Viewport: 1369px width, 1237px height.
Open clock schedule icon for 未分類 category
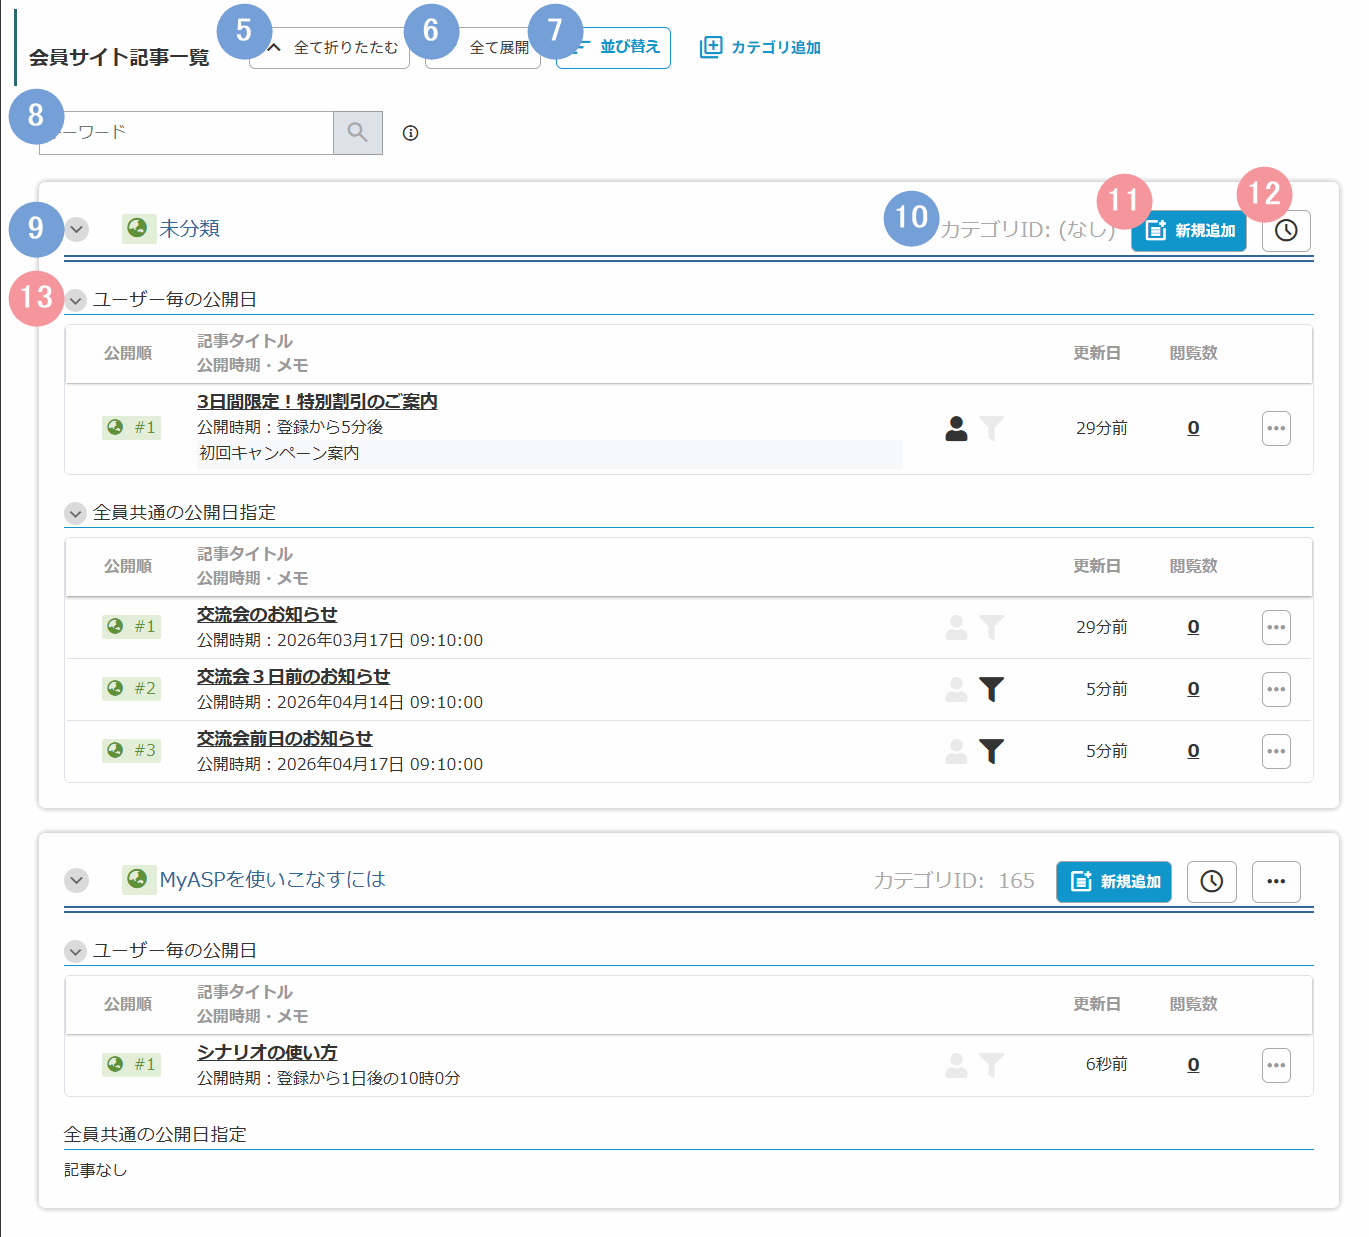point(1286,231)
